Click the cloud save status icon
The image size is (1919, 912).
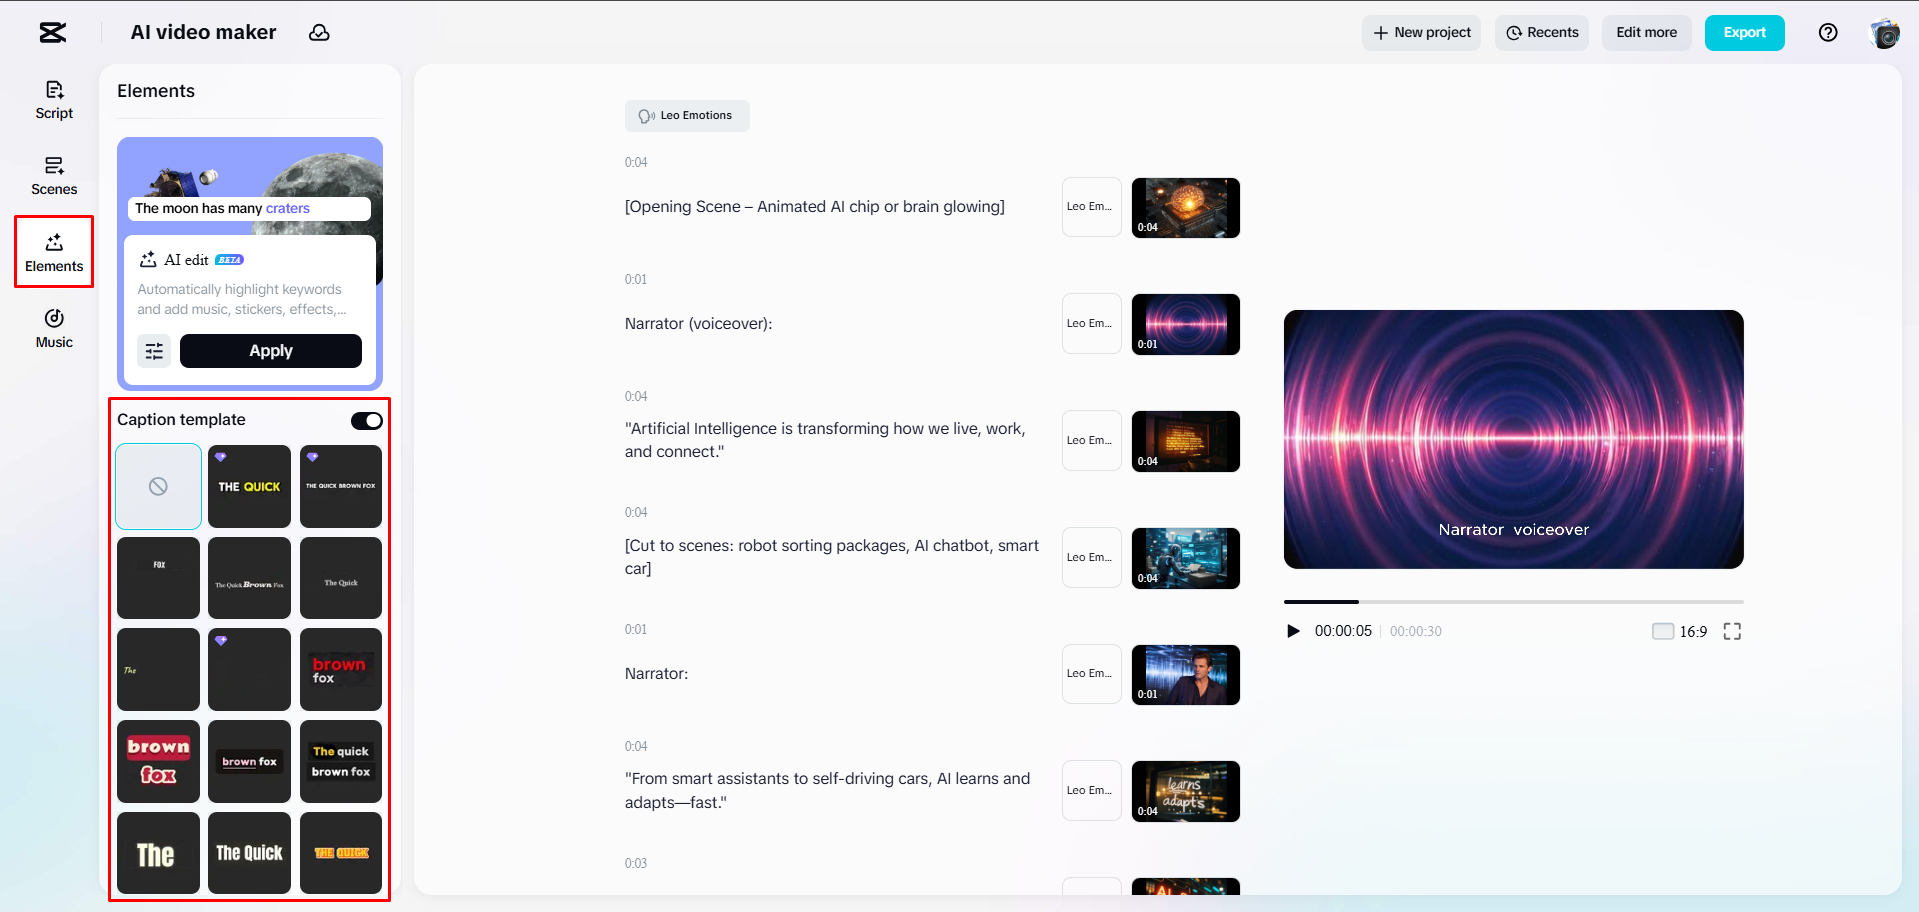(319, 33)
